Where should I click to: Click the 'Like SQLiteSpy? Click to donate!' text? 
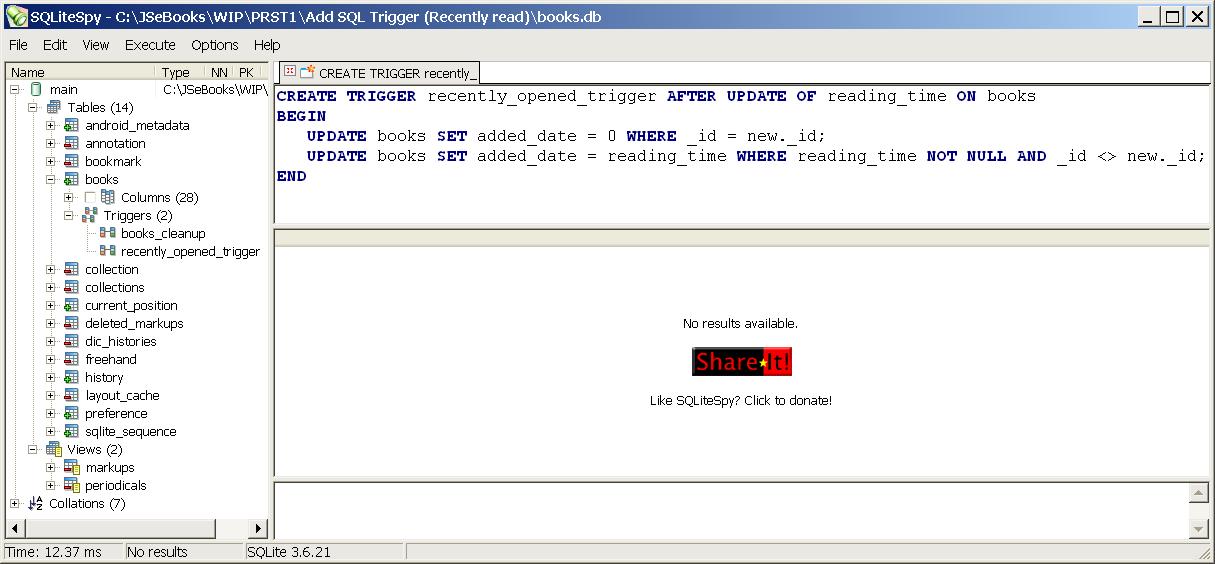click(x=741, y=400)
